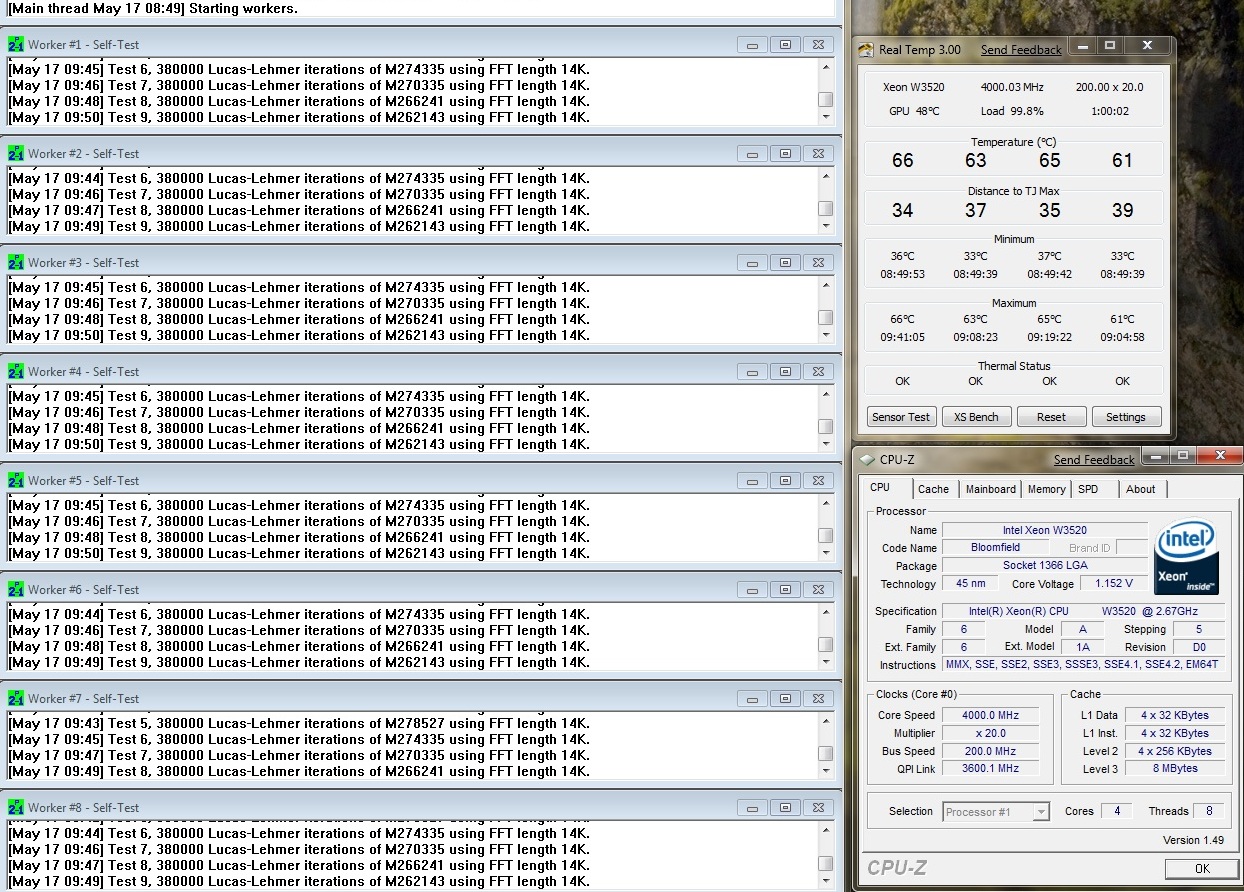The width and height of the screenshot is (1244, 892).
Task: Open the Mainboard tab in CPU-Z
Action: (990, 489)
